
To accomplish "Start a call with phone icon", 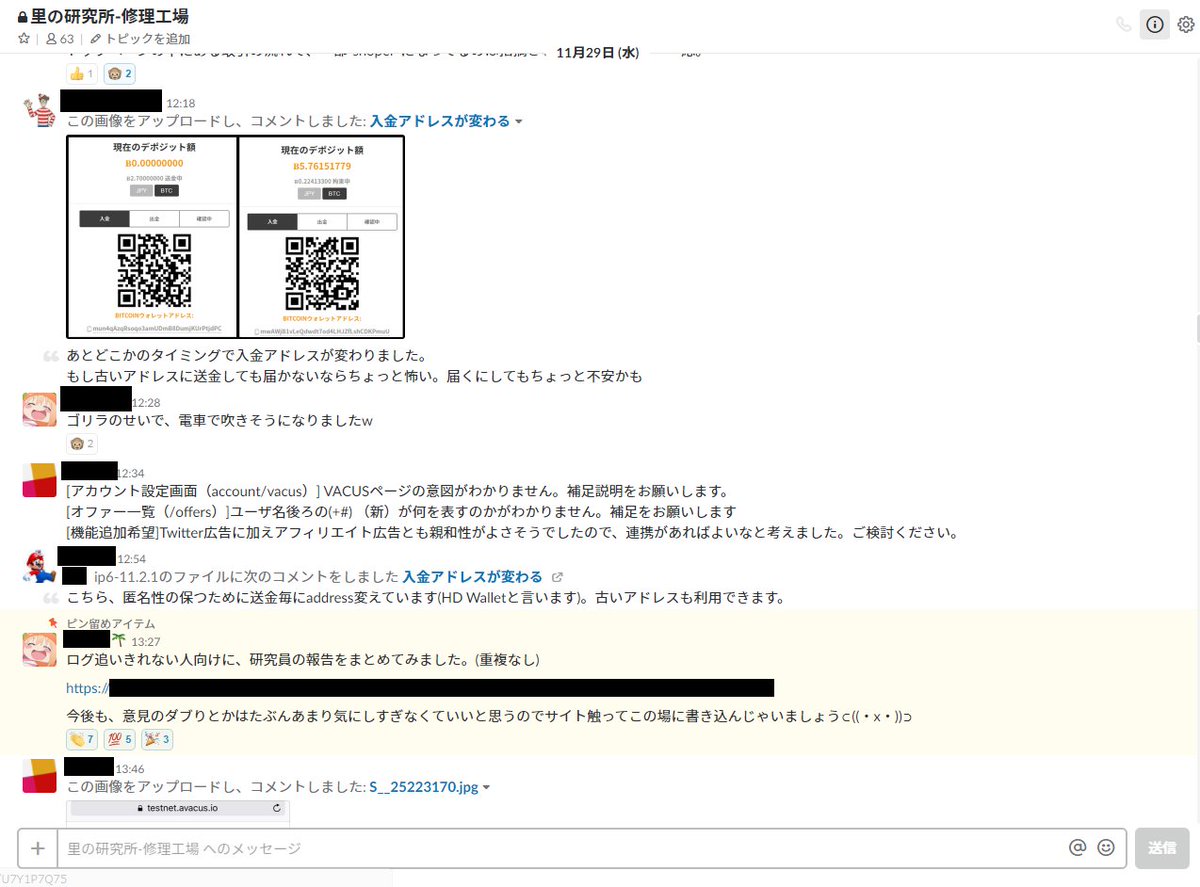I will point(1123,25).
